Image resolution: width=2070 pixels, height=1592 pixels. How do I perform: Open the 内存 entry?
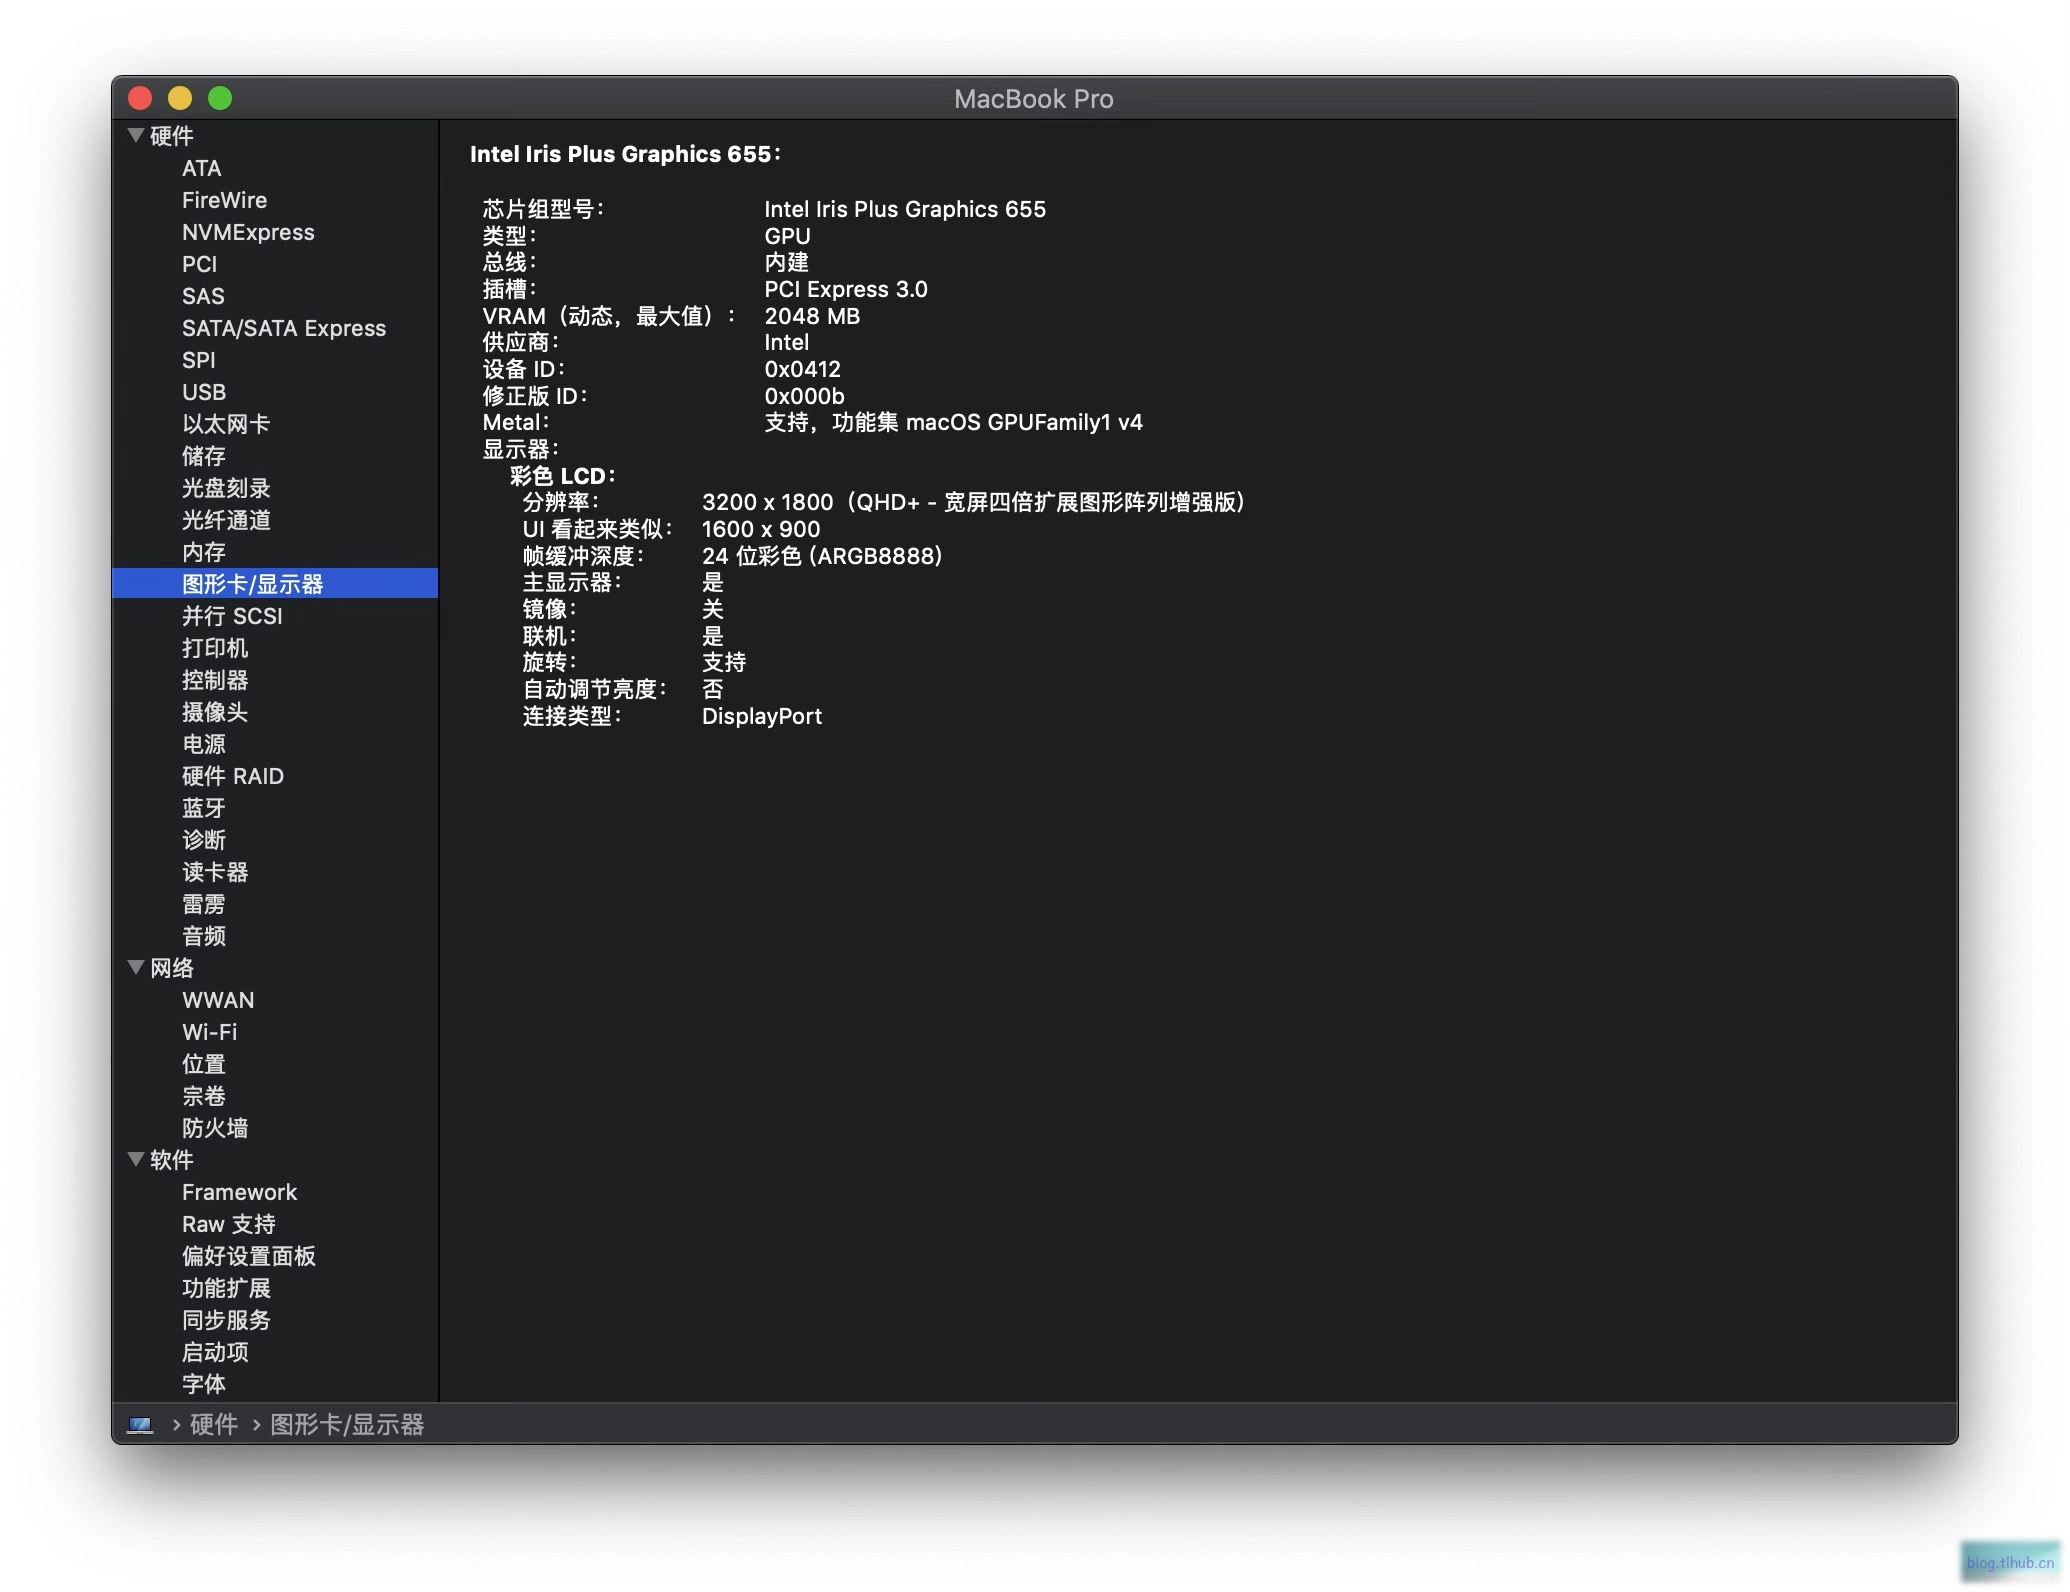click(204, 552)
